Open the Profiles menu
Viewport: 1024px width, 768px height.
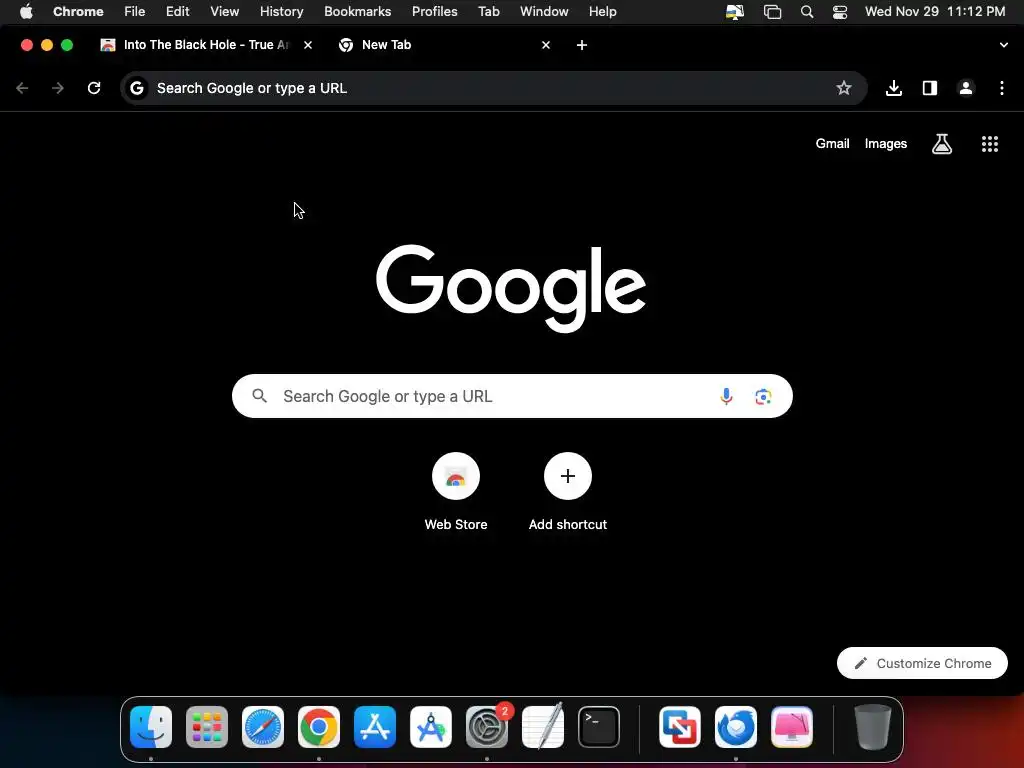pyautogui.click(x=435, y=12)
